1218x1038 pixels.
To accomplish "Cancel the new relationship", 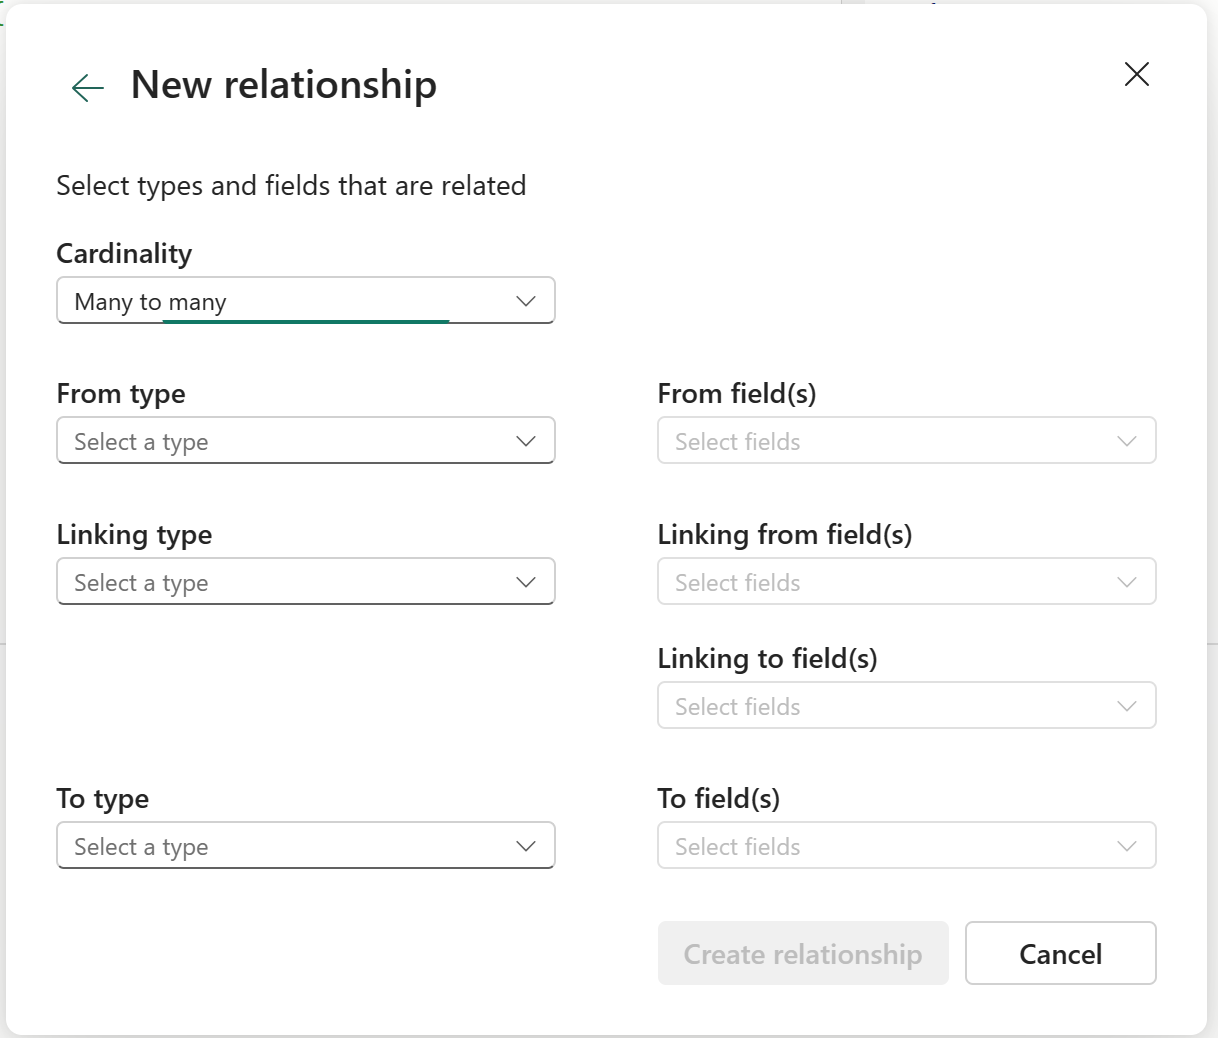I will (x=1060, y=953).
